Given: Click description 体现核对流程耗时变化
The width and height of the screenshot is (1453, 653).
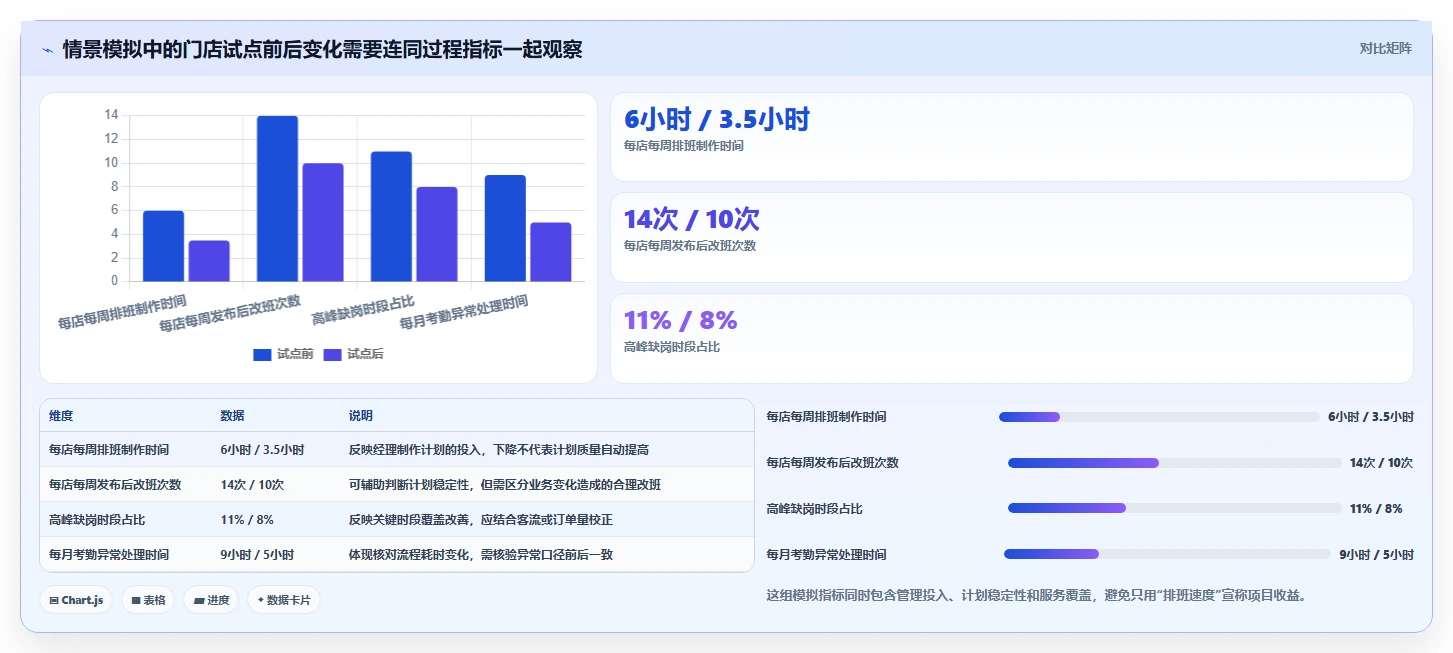Looking at the screenshot, I should (x=481, y=554).
